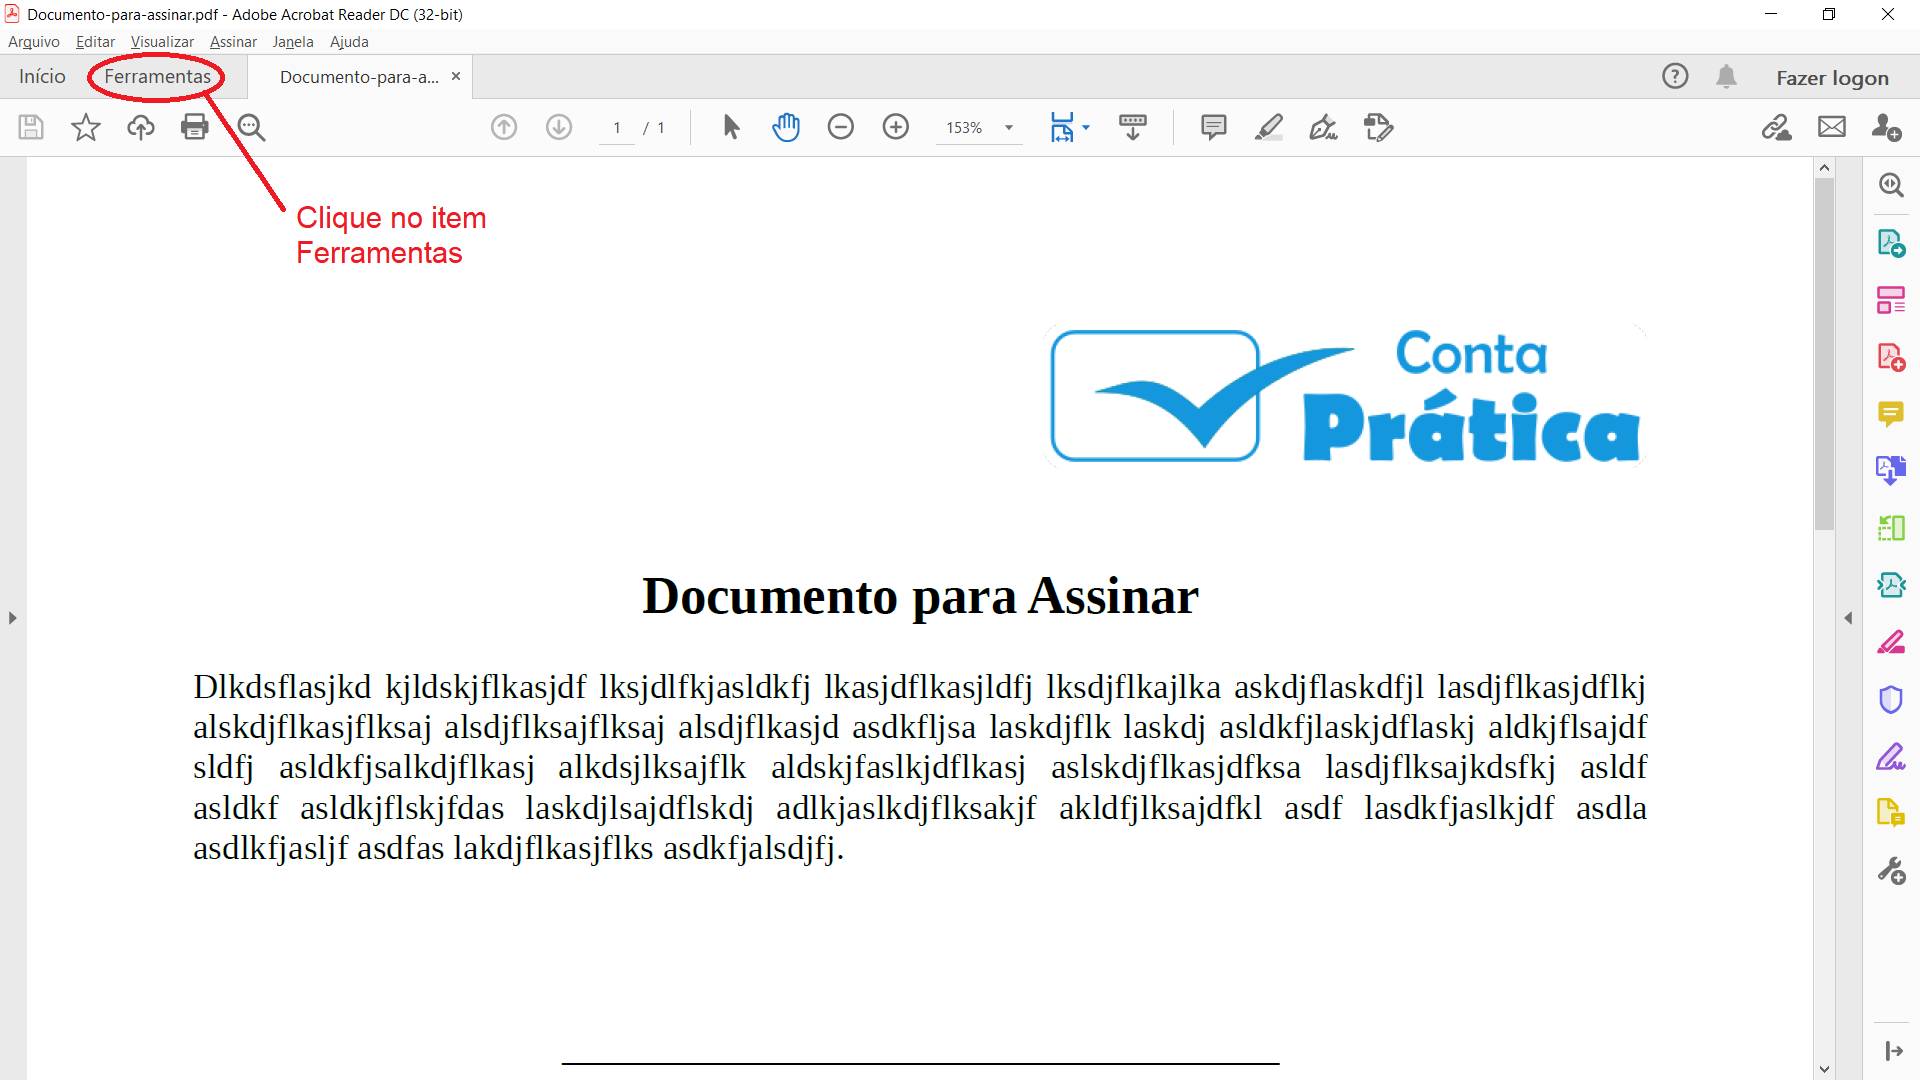Activate the Hand pan tool

click(x=786, y=127)
